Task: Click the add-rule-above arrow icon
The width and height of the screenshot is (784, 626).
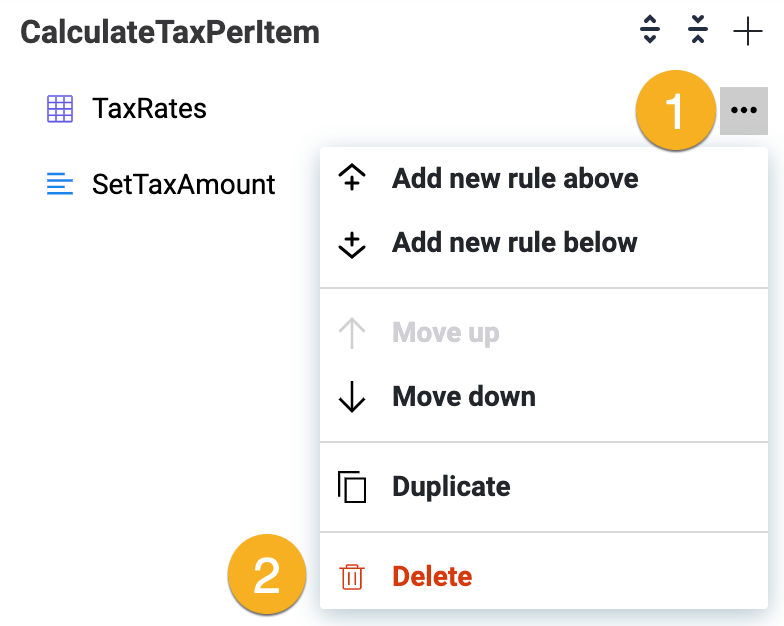Action: point(352,179)
